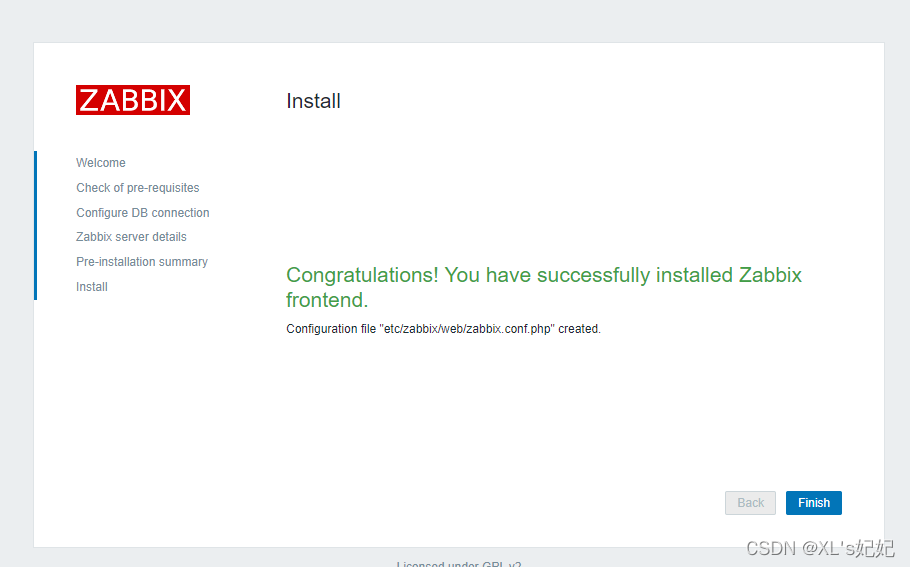Image resolution: width=910 pixels, height=567 pixels.
Task: Click the Configuration file created text
Action: [443, 328]
